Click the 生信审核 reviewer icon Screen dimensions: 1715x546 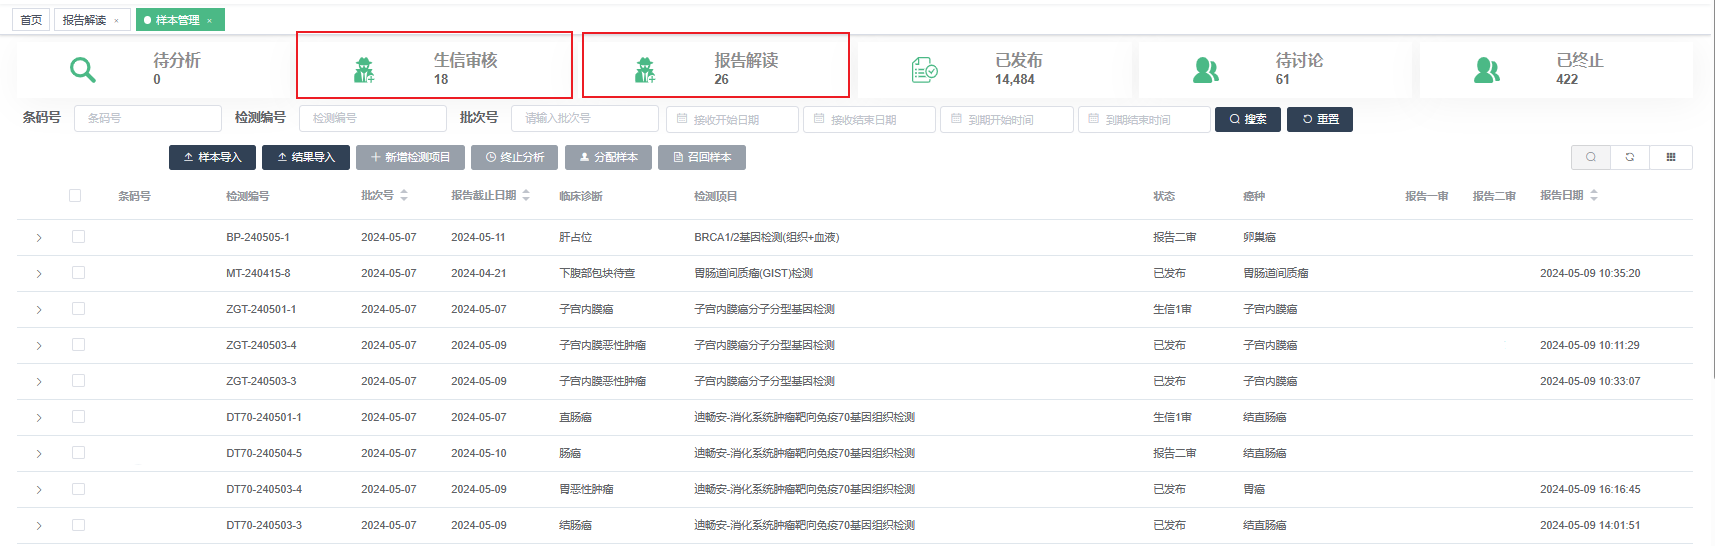tap(364, 70)
